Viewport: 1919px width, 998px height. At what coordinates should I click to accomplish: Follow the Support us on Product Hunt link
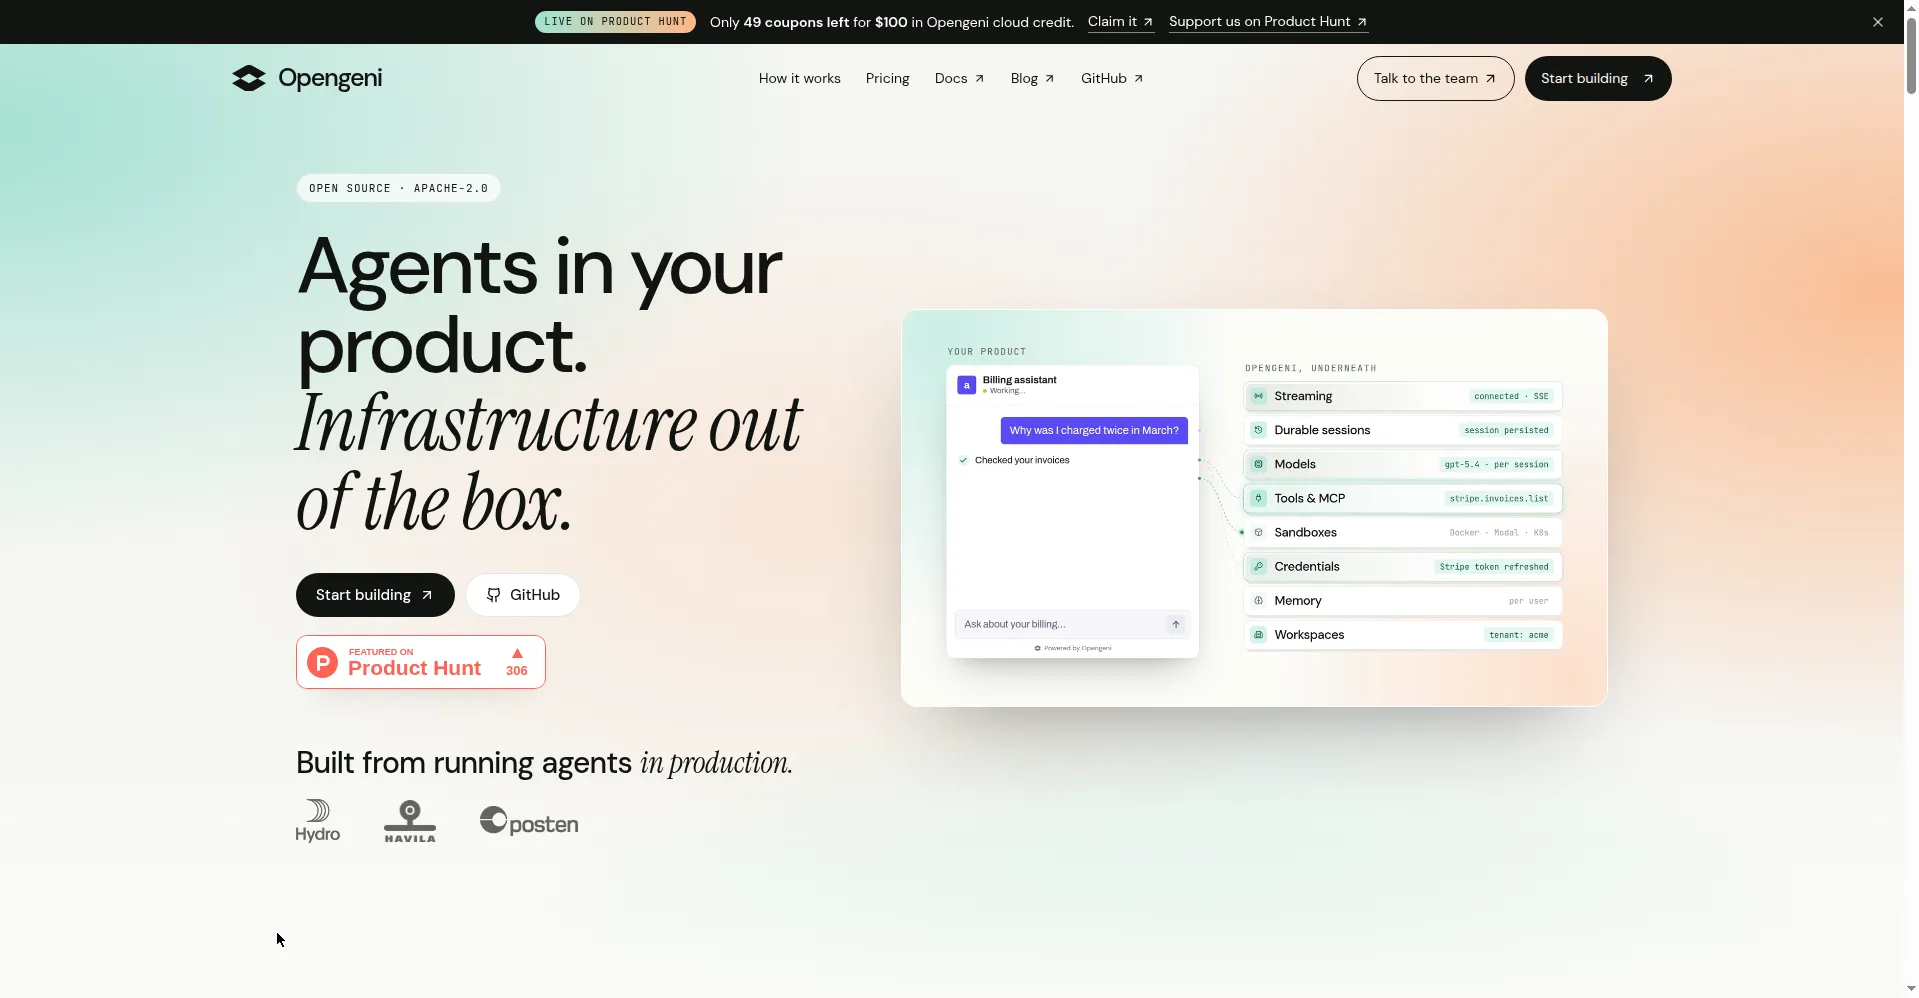tap(1268, 22)
